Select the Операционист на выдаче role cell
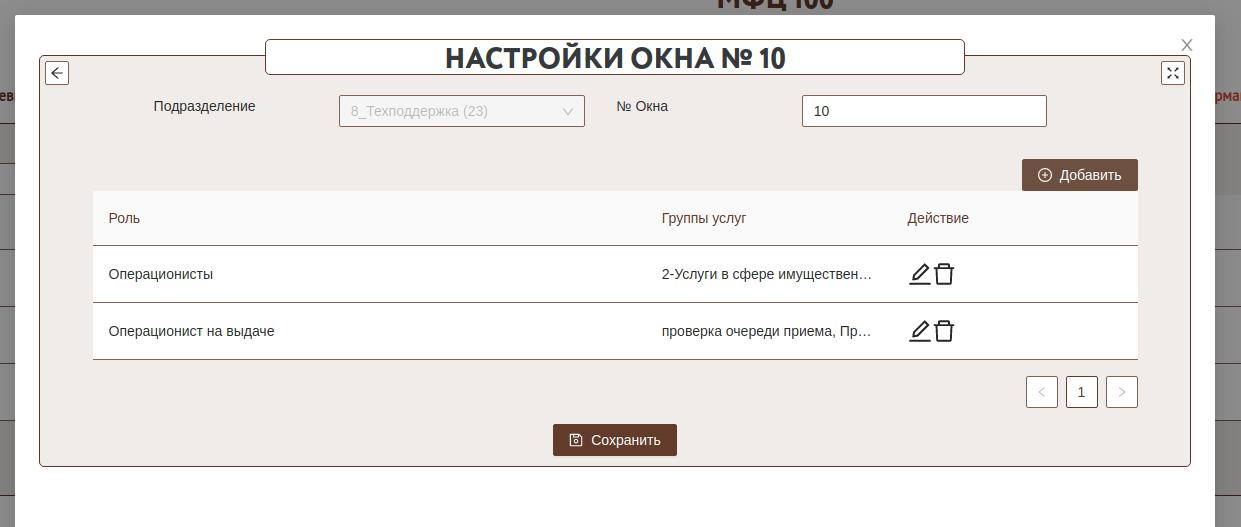The height and width of the screenshot is (527, 1241). coord(191,331)
